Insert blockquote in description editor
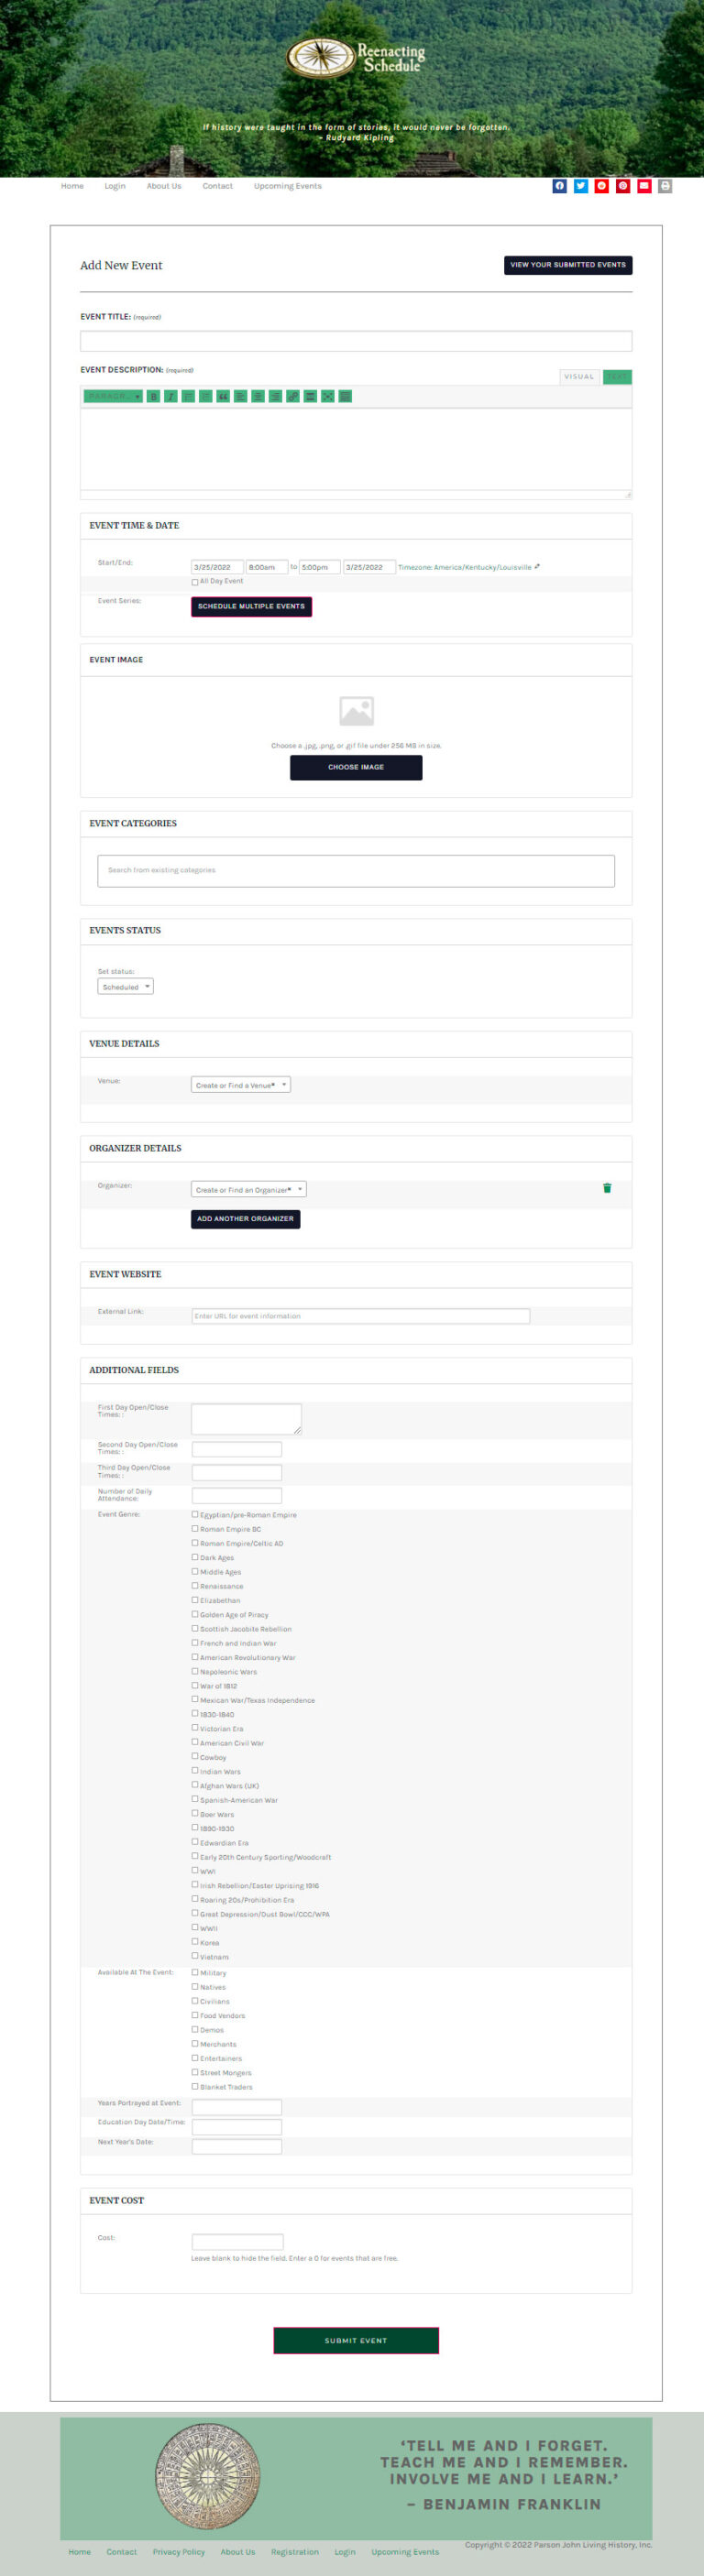 [x=223, y=396]
